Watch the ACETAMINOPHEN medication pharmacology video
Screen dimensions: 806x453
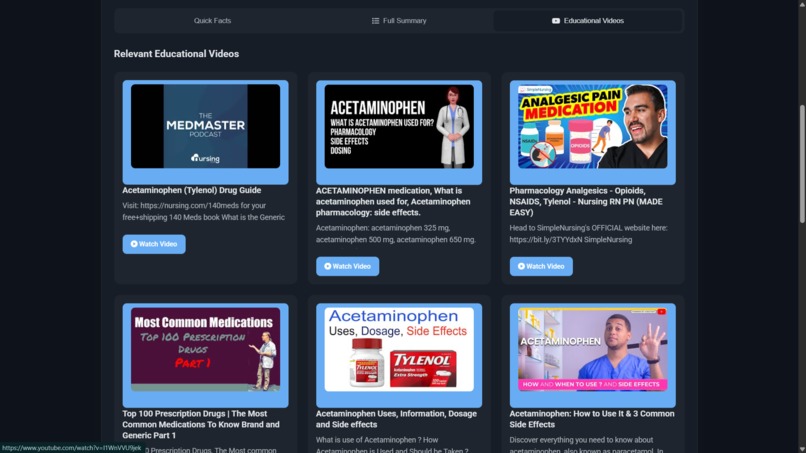click(x=347, y=266)
